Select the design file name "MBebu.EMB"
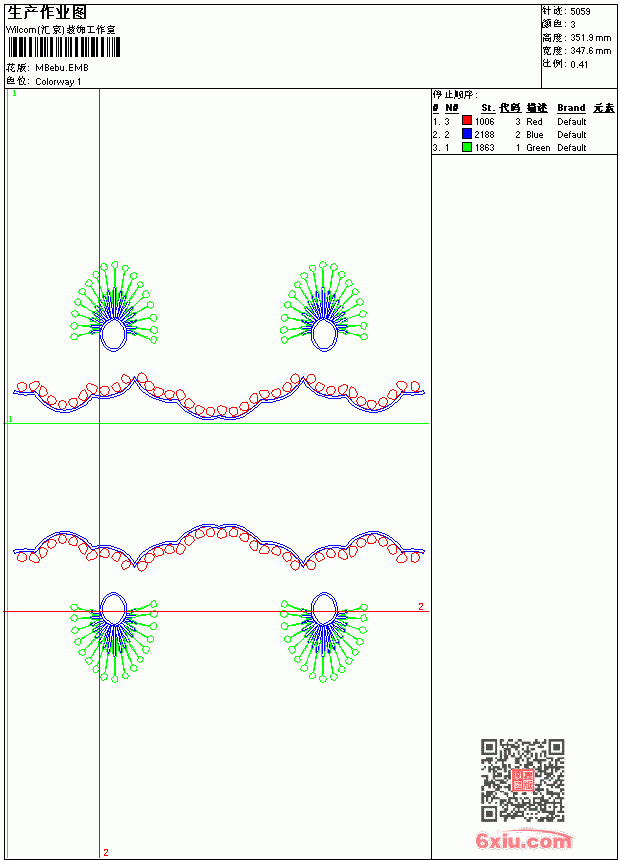This screenshot has height=860, width=620. [x=62, y=68]
